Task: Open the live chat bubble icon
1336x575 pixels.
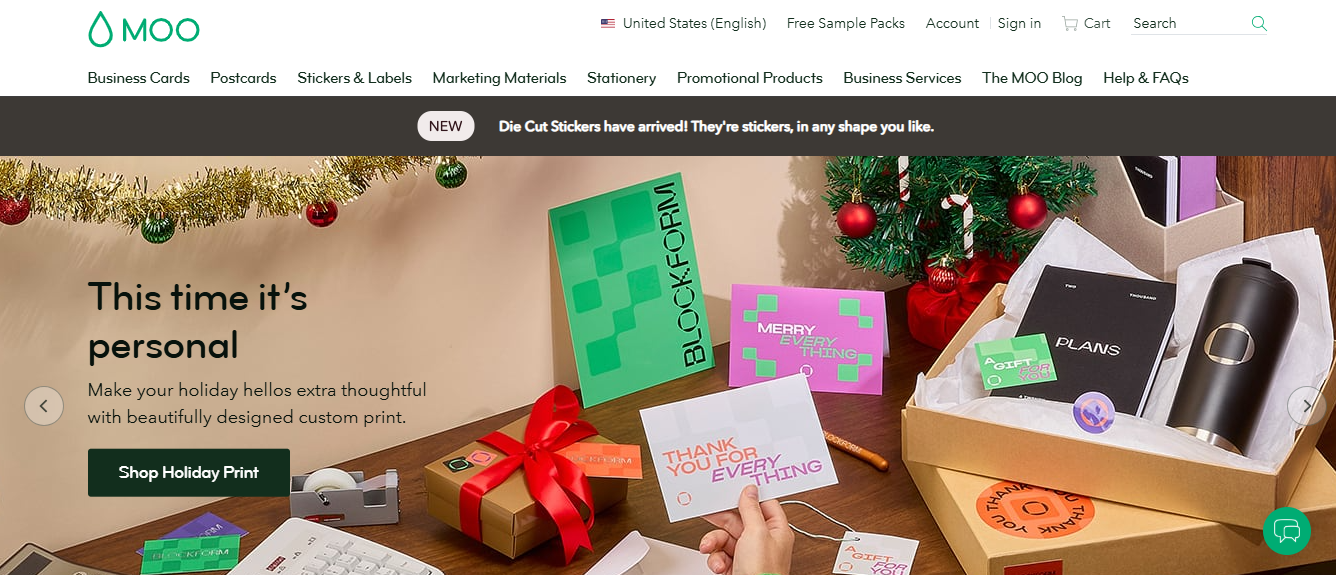Action: 1287,530
